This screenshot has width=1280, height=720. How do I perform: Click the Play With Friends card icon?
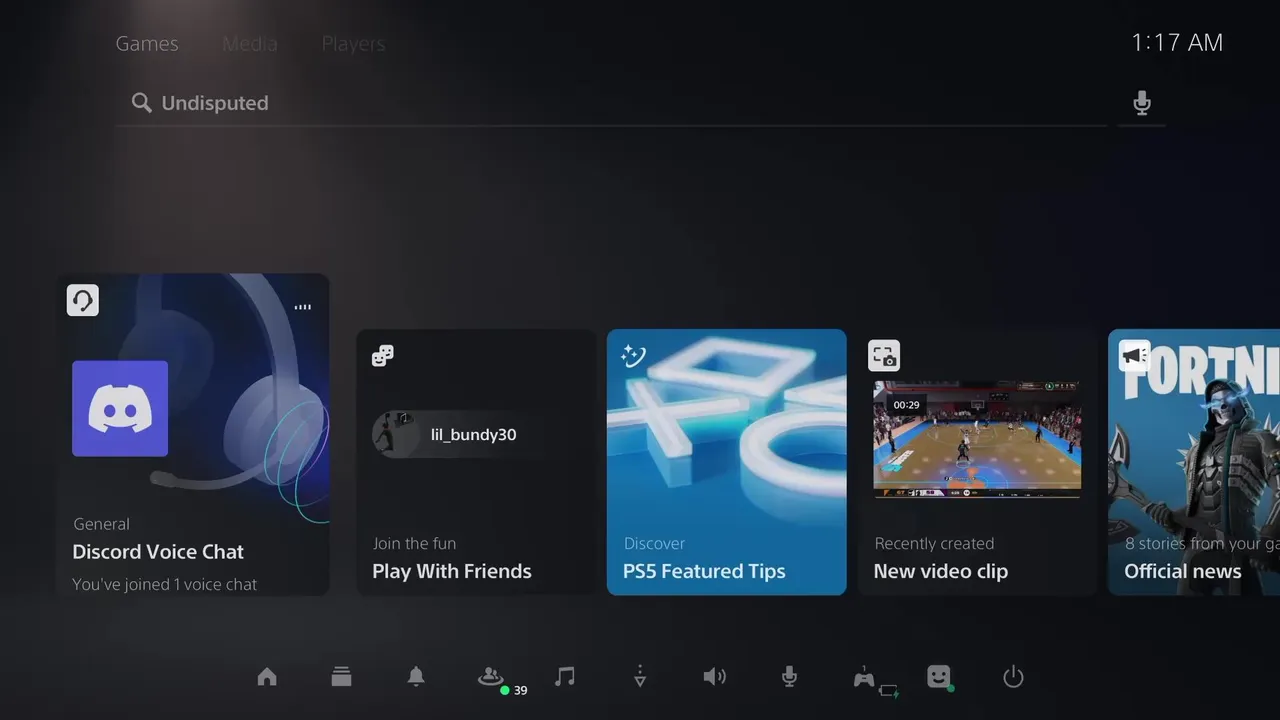tap(383, 355)
